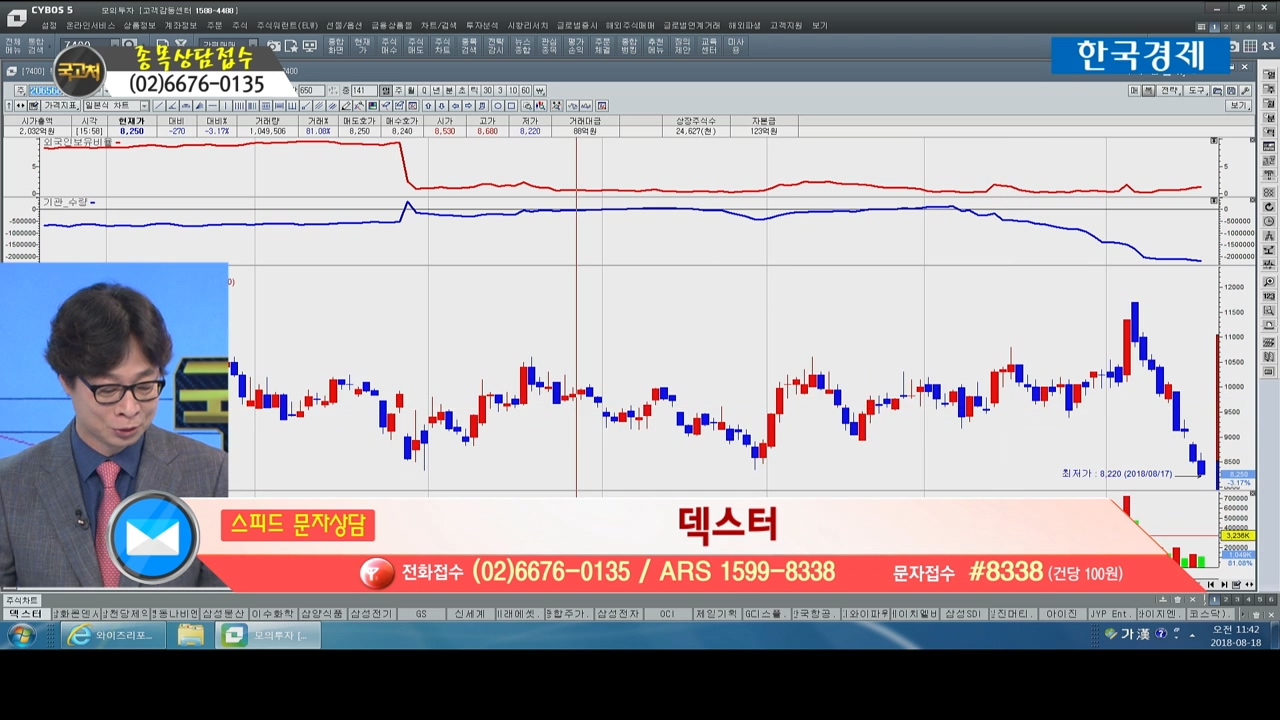Click the 전략 strategy button
Screen dimensions: 1280x720
click(1169, 91)
